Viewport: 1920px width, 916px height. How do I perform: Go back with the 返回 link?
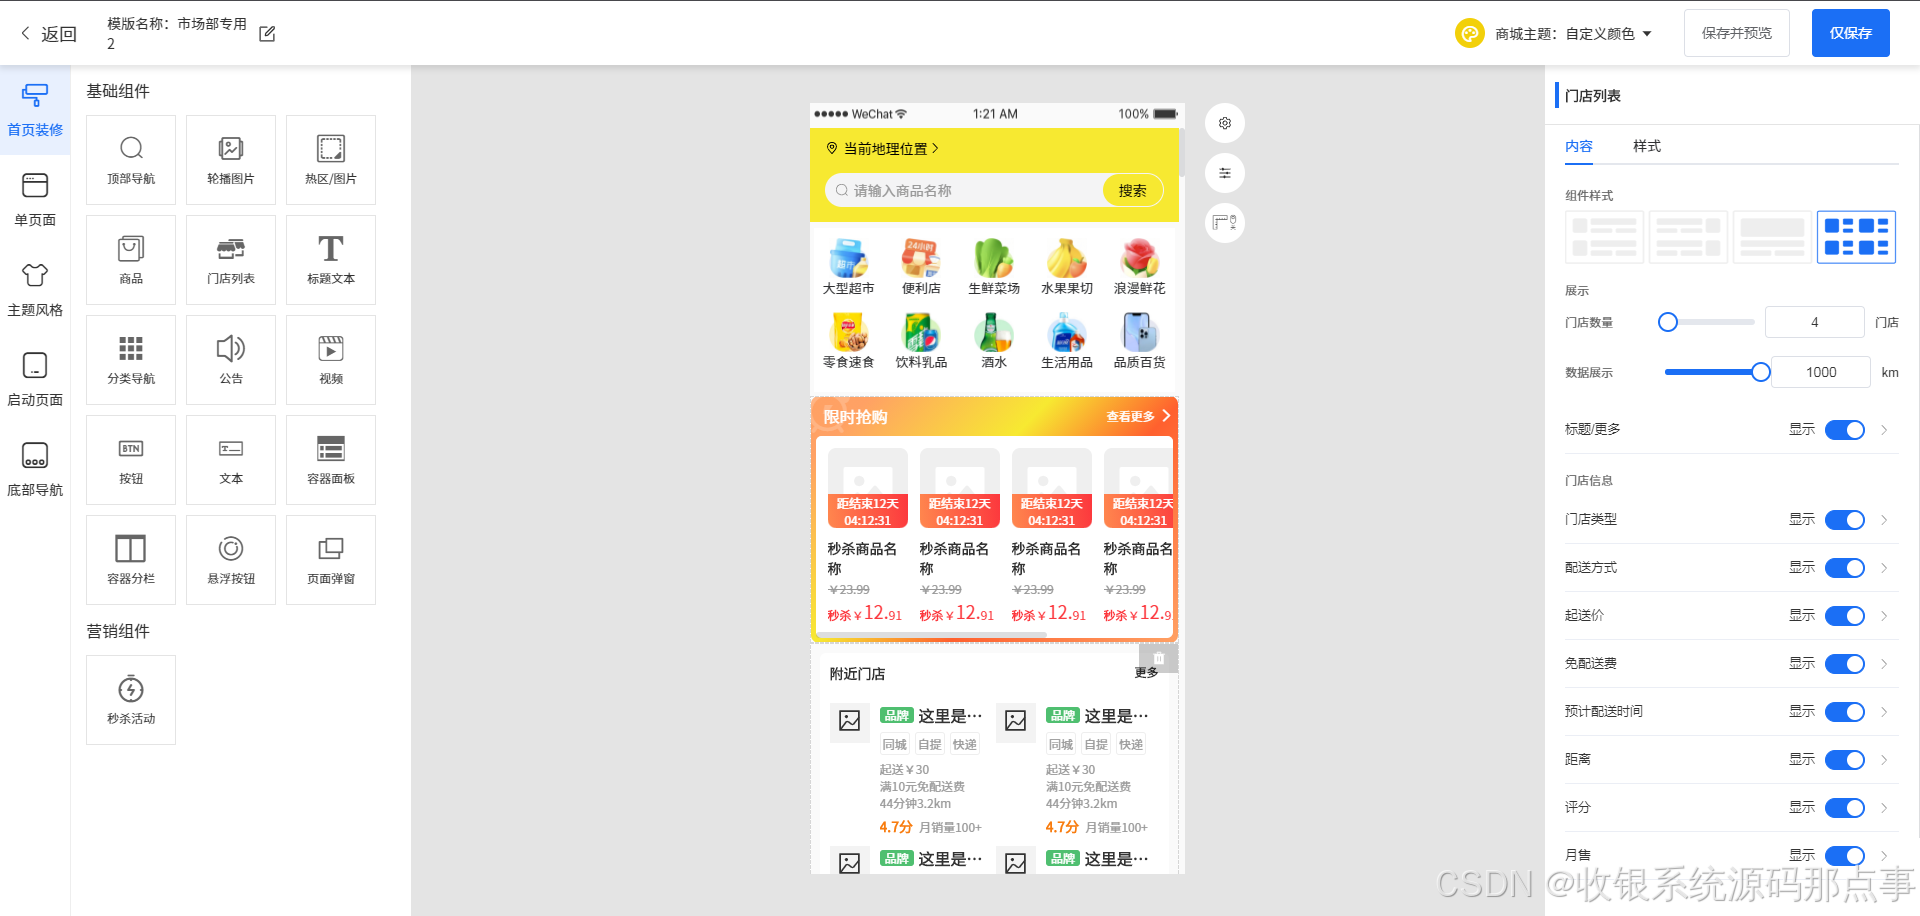coord(49,34)
